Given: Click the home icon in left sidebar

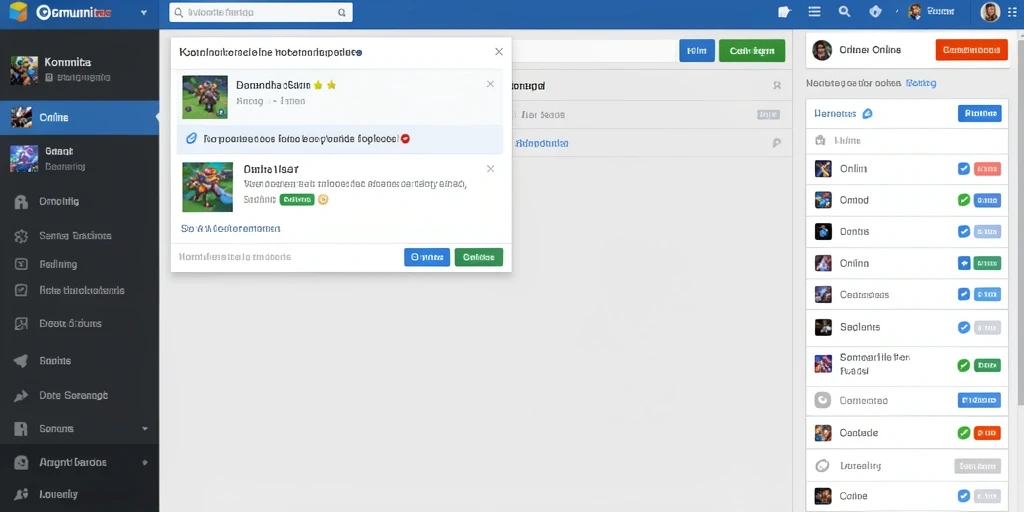Looking at the screenshot, I should tap(21, 202).
